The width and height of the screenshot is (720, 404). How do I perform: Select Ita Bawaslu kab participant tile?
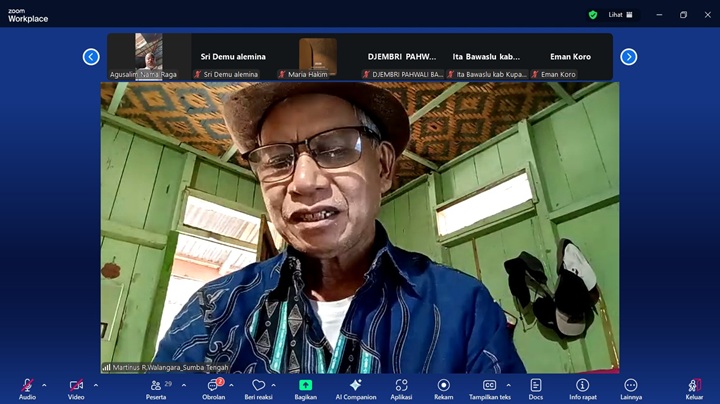point(486,56)
